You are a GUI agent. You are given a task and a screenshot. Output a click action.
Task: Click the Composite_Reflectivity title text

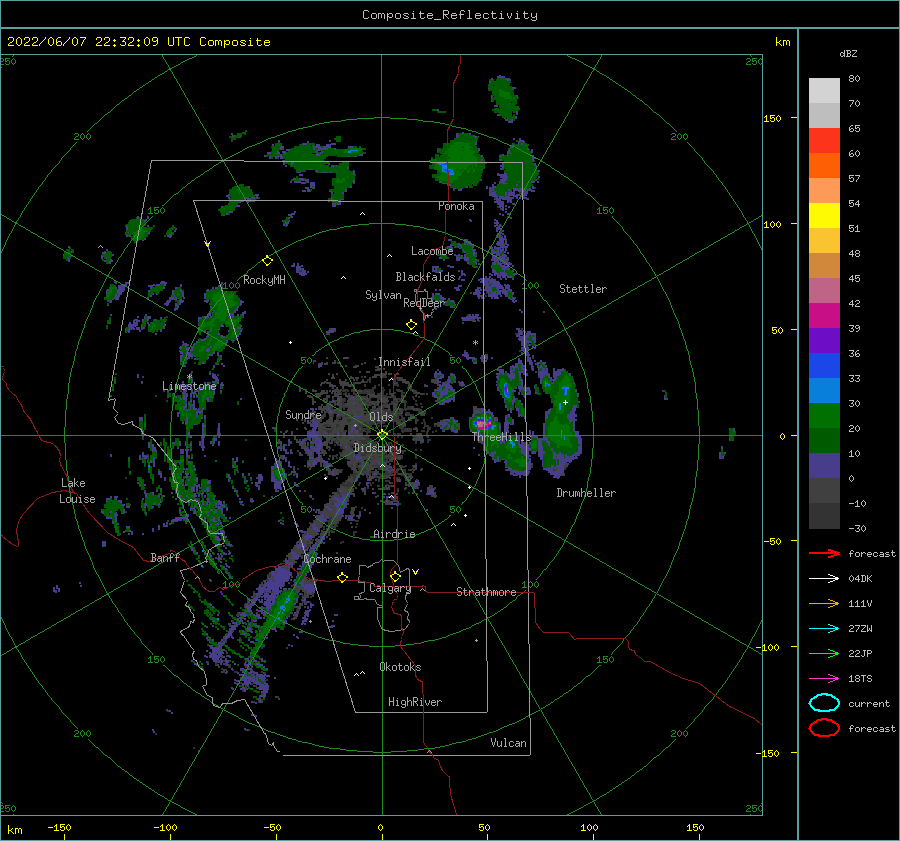point(450,15)
